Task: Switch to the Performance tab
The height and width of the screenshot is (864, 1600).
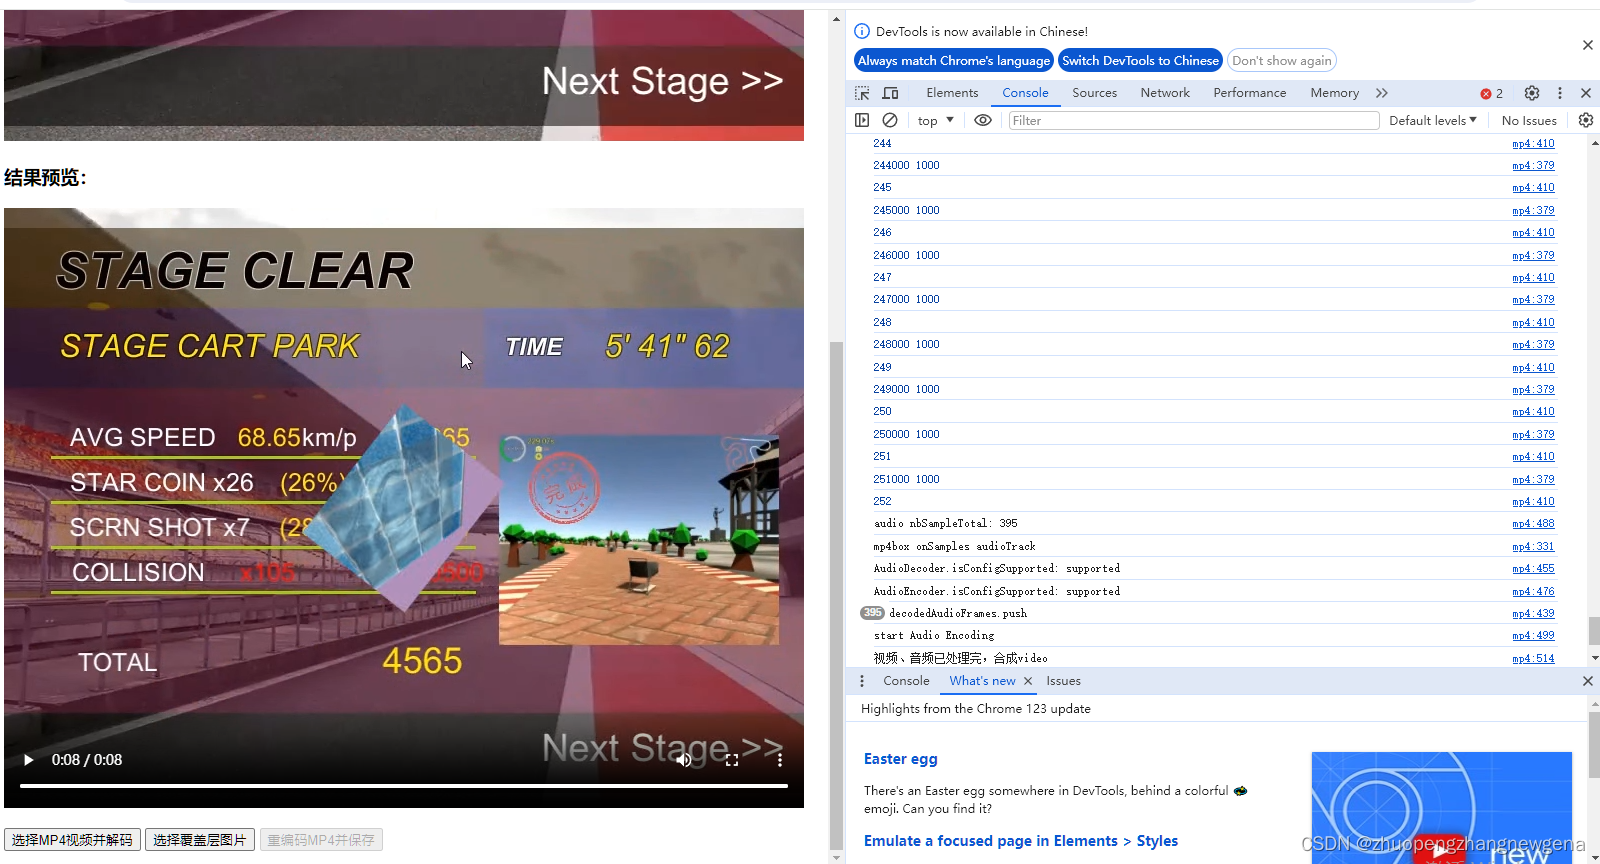Action: coord(1249,93)
